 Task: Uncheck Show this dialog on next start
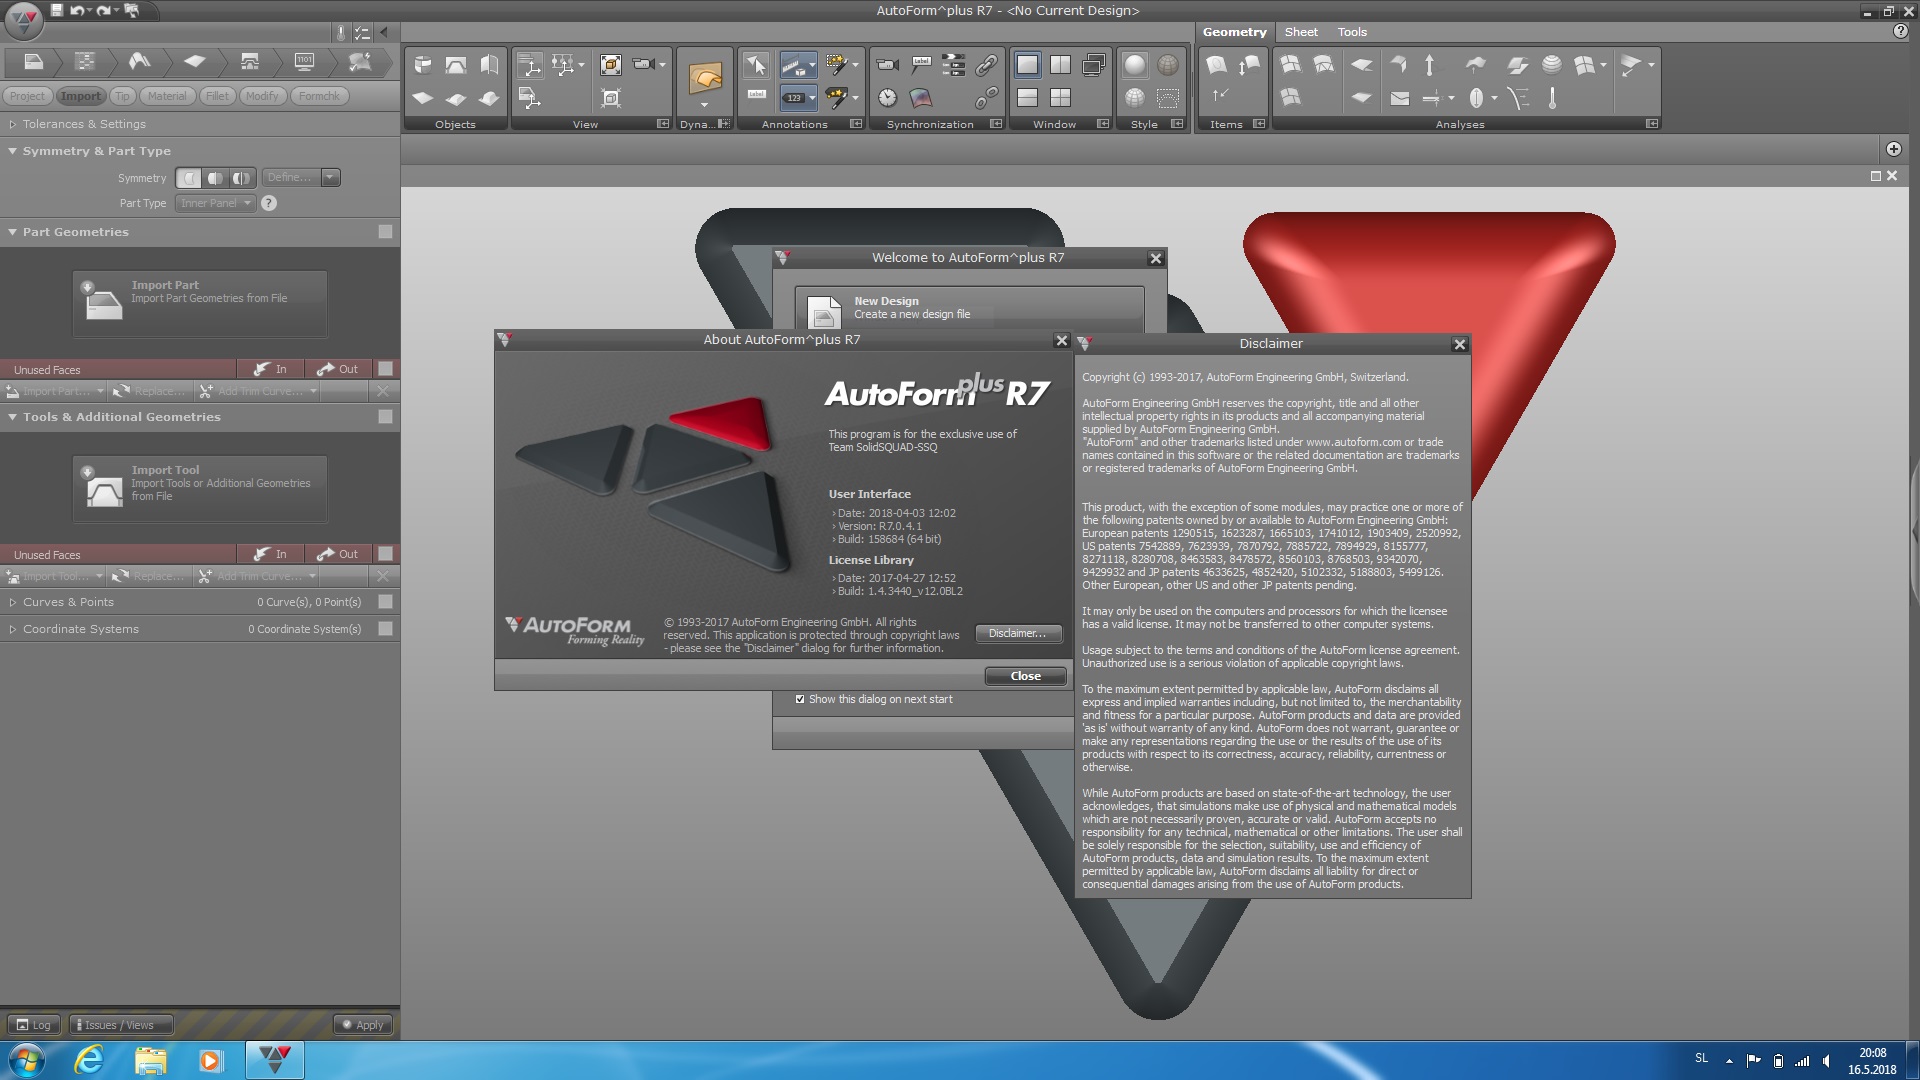(x=800, y=699)
